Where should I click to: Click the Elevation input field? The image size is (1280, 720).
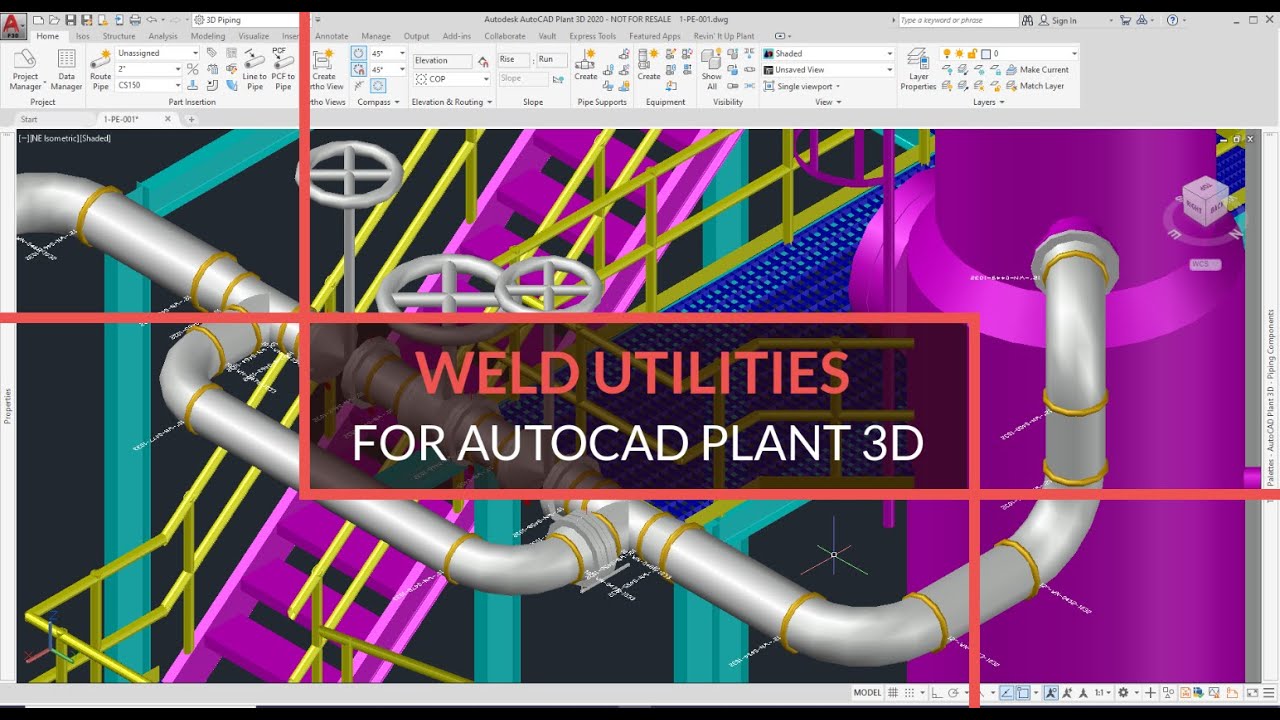coord(443,60)
